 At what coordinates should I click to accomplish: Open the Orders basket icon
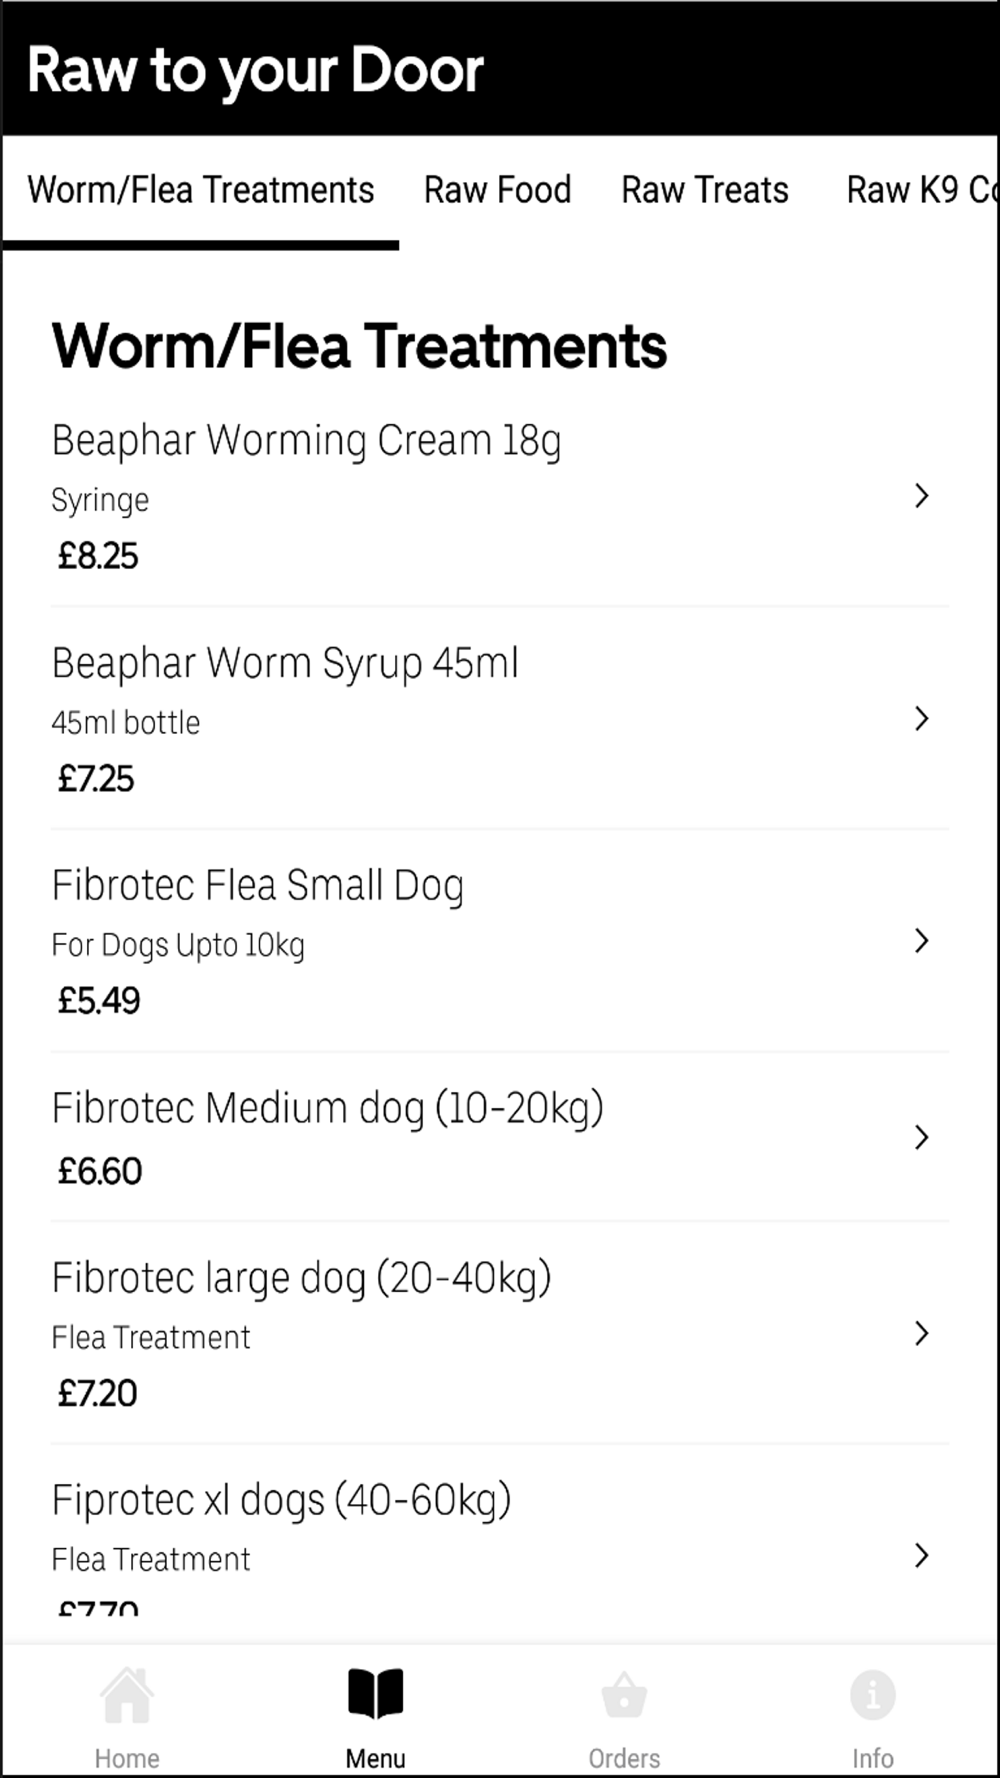tap(624, 1697)
